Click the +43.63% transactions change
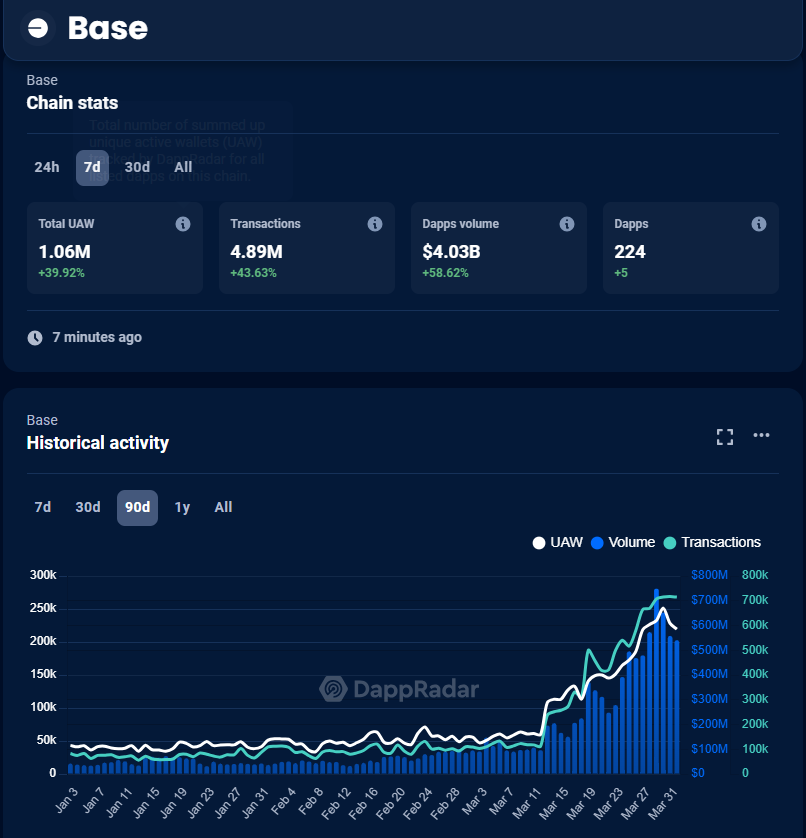Screen dimensions: 806x838 253,273
